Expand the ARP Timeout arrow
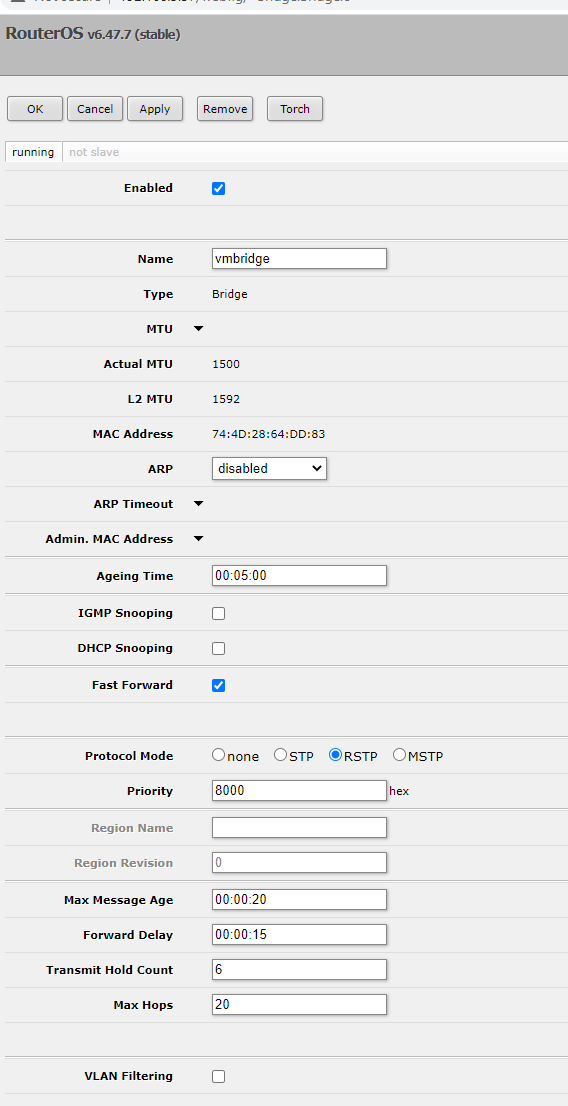 [x=198, y=504]
